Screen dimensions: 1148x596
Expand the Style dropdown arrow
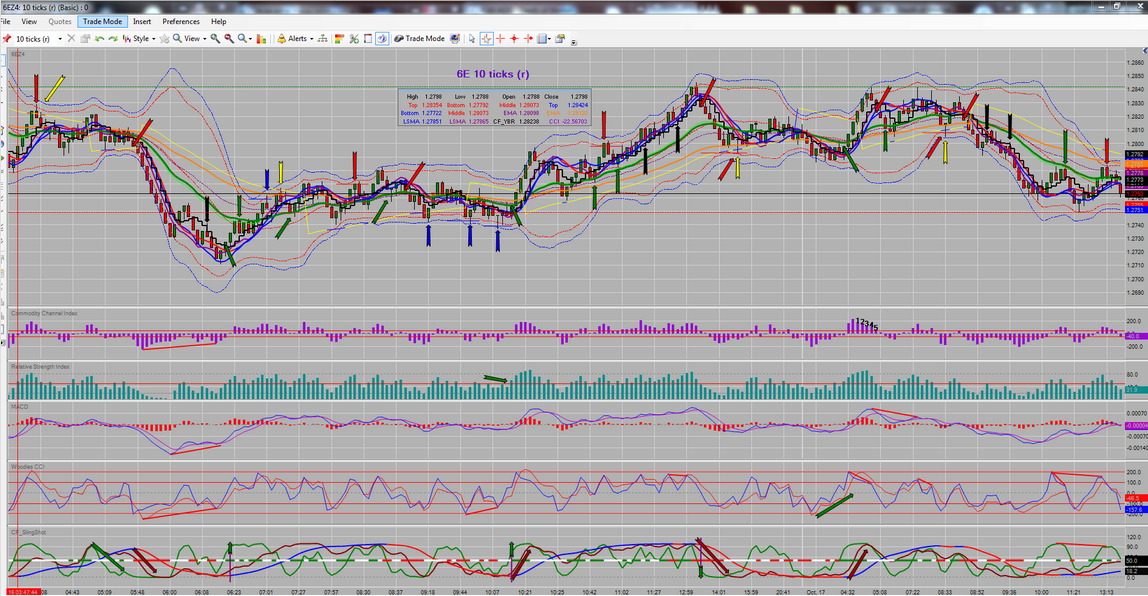point(153,39)
